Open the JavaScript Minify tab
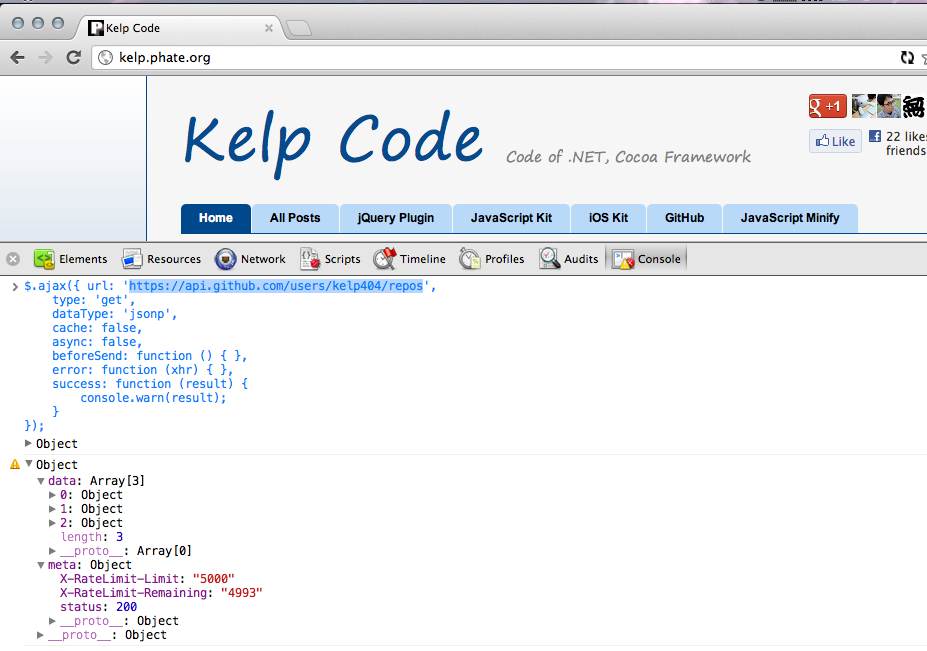 tap(790, 218)
